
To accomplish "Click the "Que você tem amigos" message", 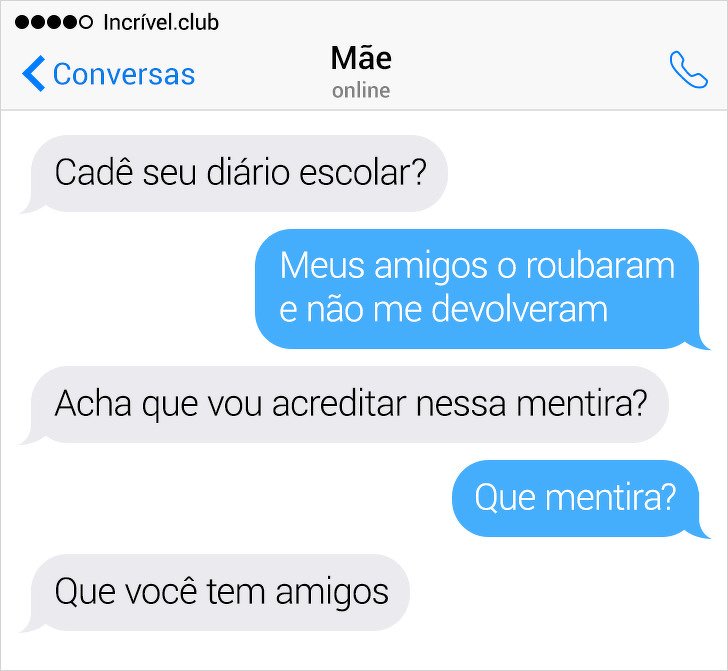I will pos(214,593).
